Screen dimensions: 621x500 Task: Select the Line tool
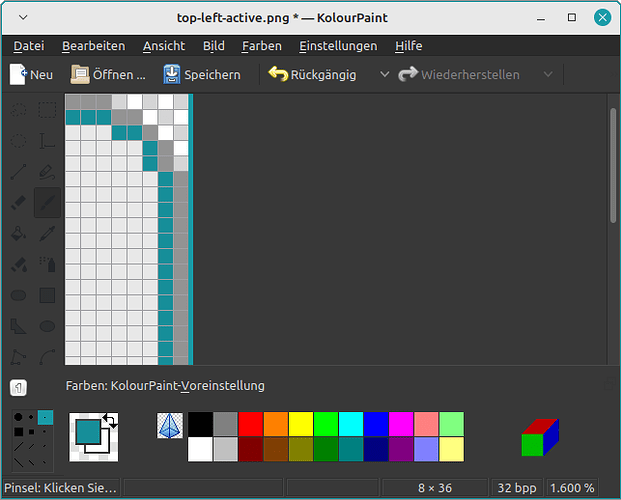pyautogui.click(x=18, y=172)
